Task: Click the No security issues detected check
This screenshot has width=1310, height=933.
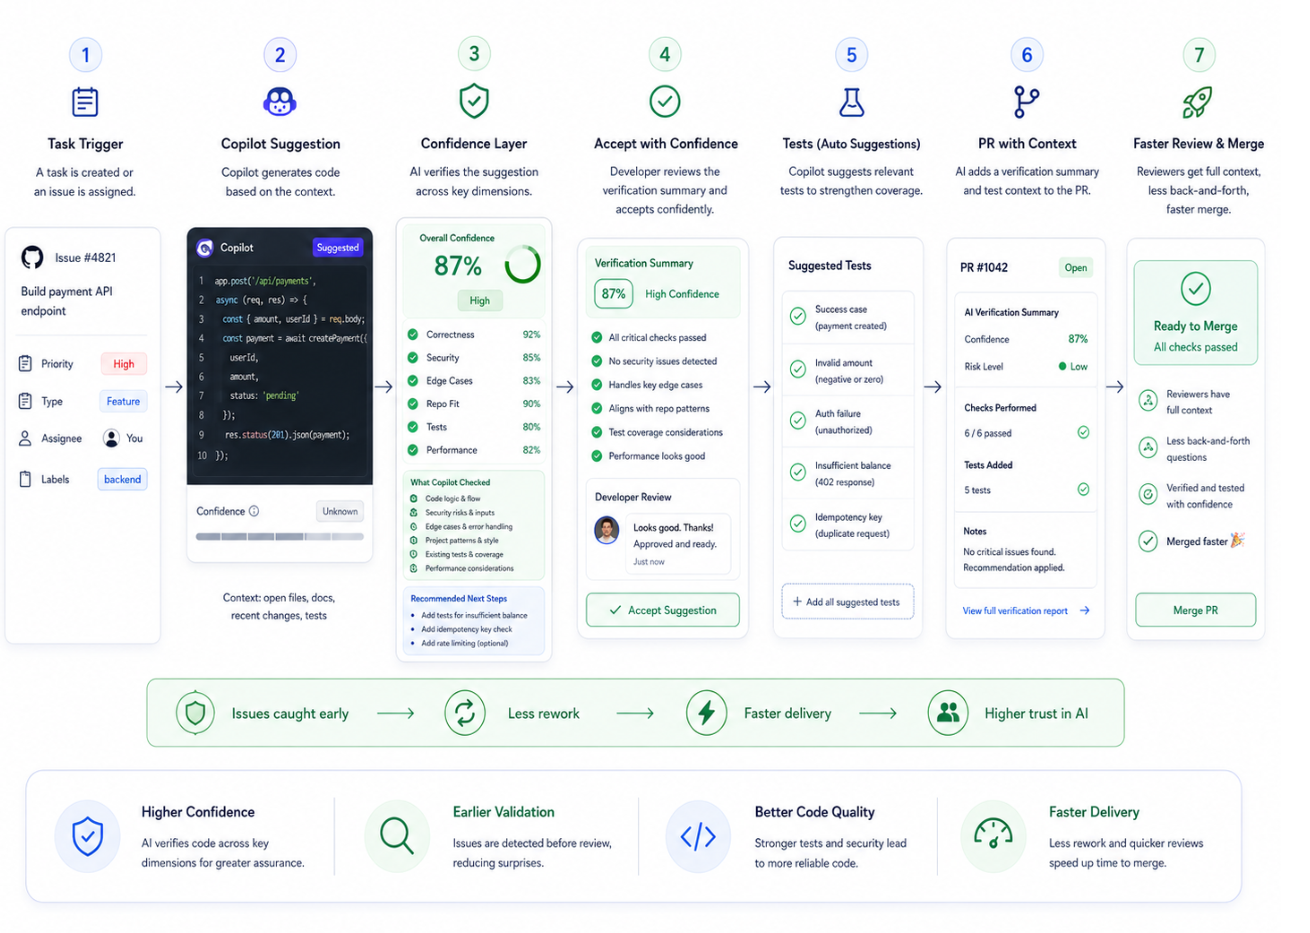Action: [597, 361]
